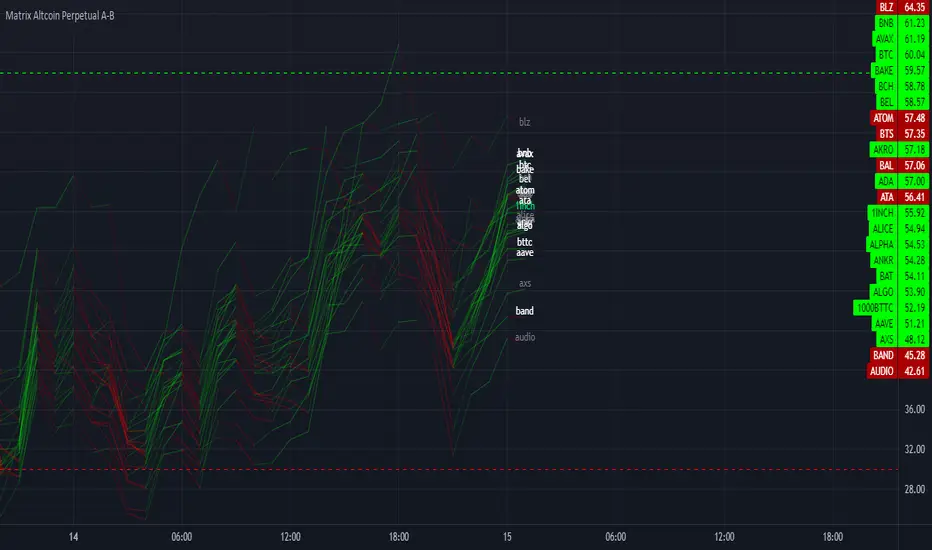The width and height of the screenshot is (932, 550).
Task: Select the ATA 56.41 price label
Action: coord(902,197)
